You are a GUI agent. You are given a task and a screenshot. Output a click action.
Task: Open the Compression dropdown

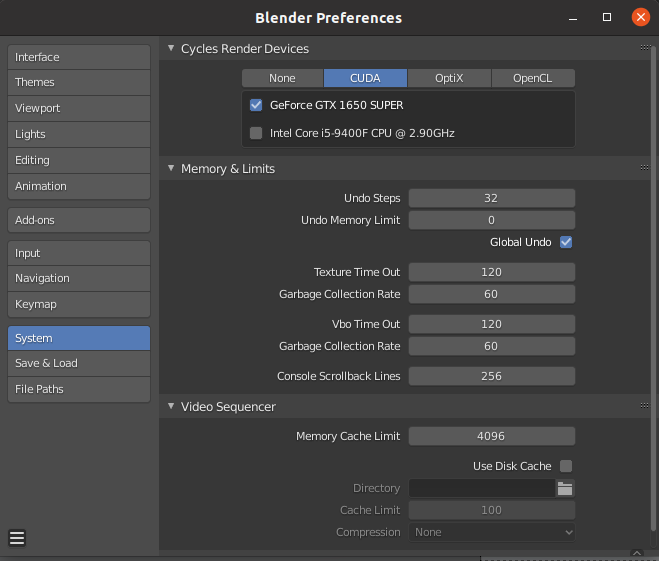pyautogui.click(x=492, y=532)
